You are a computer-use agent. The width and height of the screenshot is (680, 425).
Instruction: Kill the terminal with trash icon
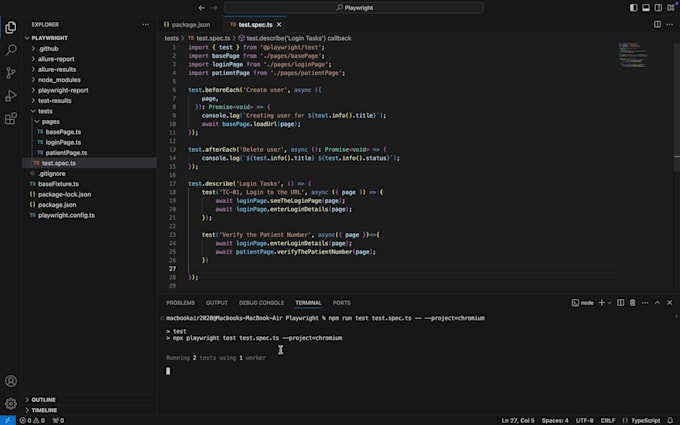coord(633,303)
